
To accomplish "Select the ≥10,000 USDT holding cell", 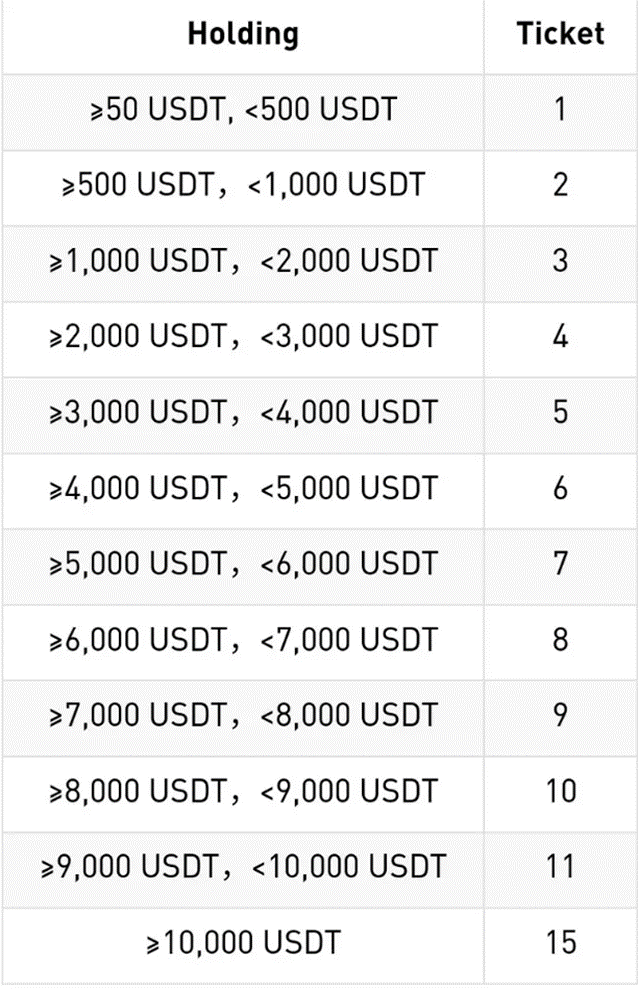I will (243, 942).
